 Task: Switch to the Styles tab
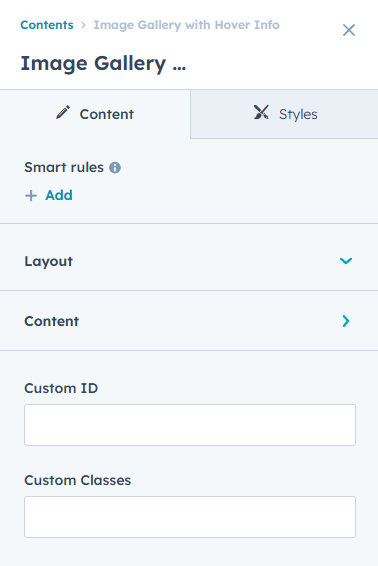coord(284,114)
